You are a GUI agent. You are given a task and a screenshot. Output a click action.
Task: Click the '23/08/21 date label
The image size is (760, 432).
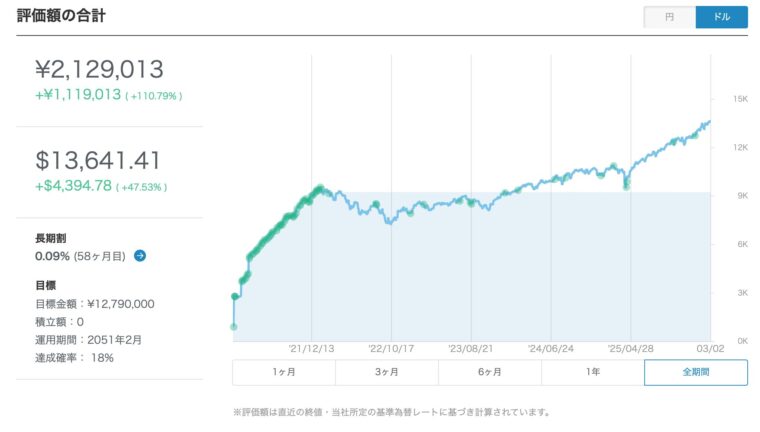[471, 349]
